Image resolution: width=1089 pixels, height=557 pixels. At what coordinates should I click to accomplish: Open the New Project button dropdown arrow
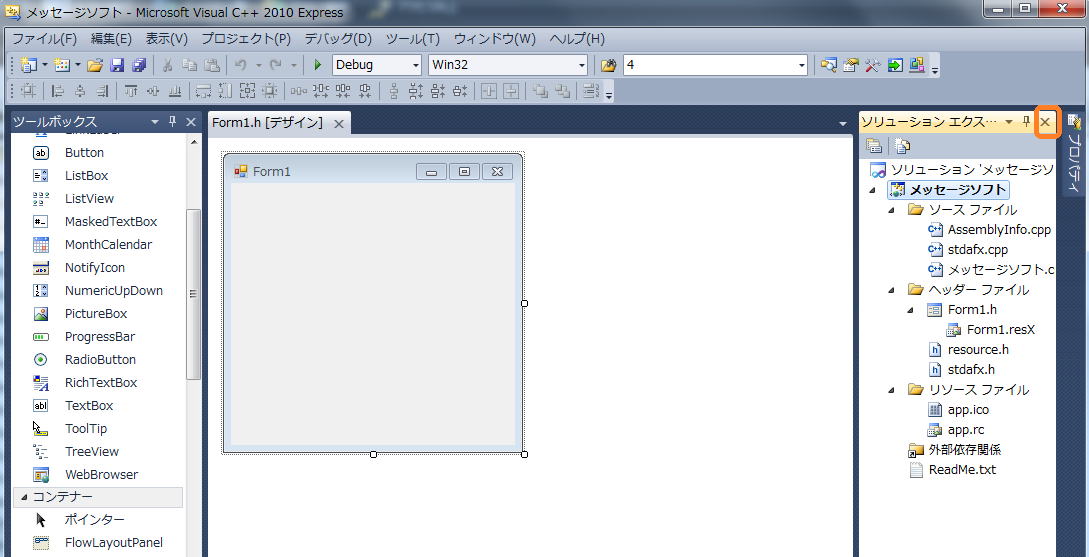[45, 65]
